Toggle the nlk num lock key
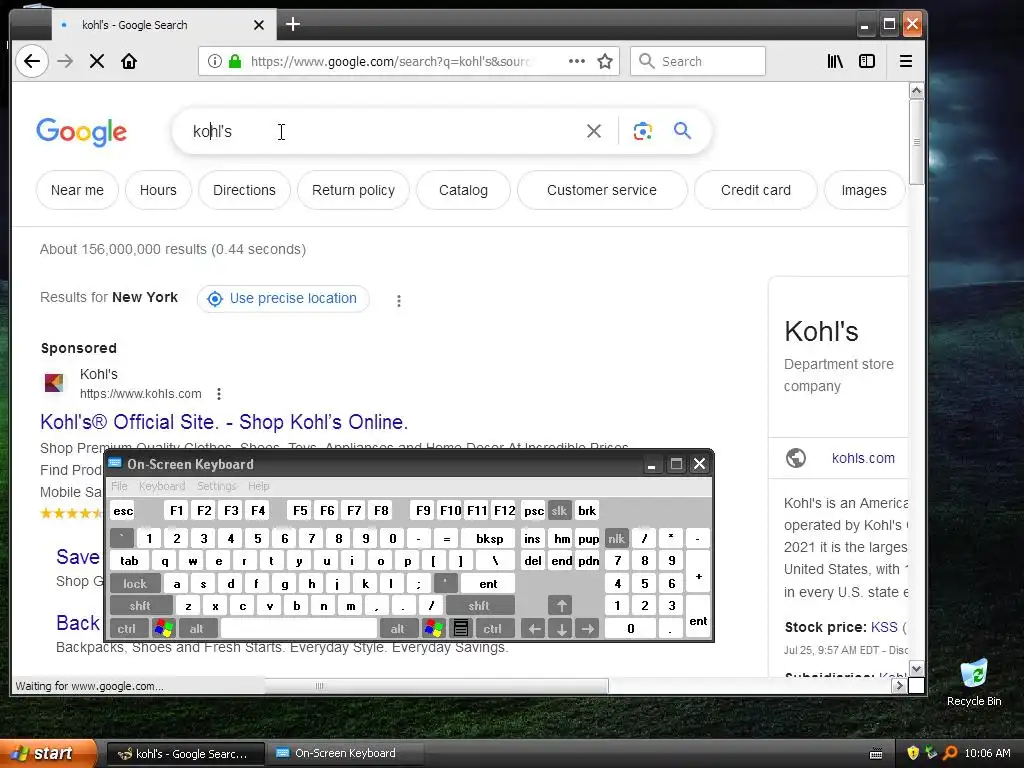The width and height of the screenshot is (1024, 768). [x=616, y=538]
